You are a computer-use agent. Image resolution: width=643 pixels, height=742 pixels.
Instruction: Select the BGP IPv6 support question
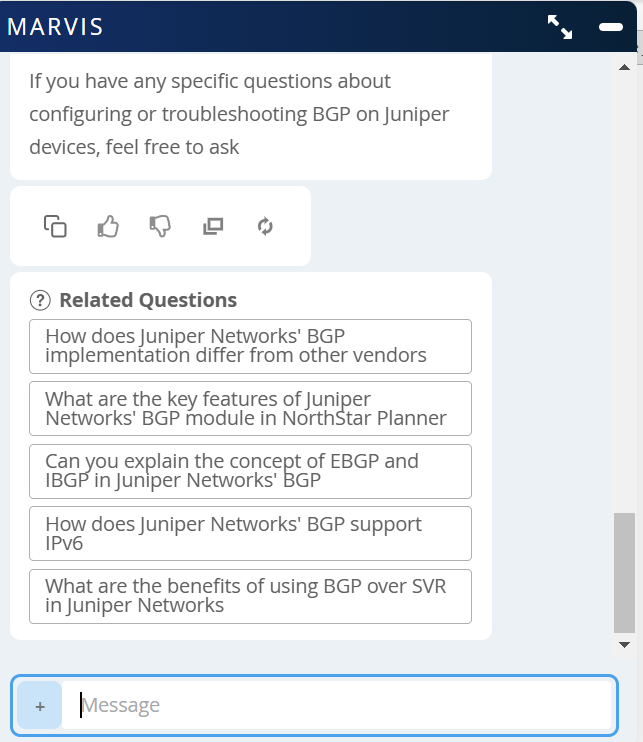point(250,533)
